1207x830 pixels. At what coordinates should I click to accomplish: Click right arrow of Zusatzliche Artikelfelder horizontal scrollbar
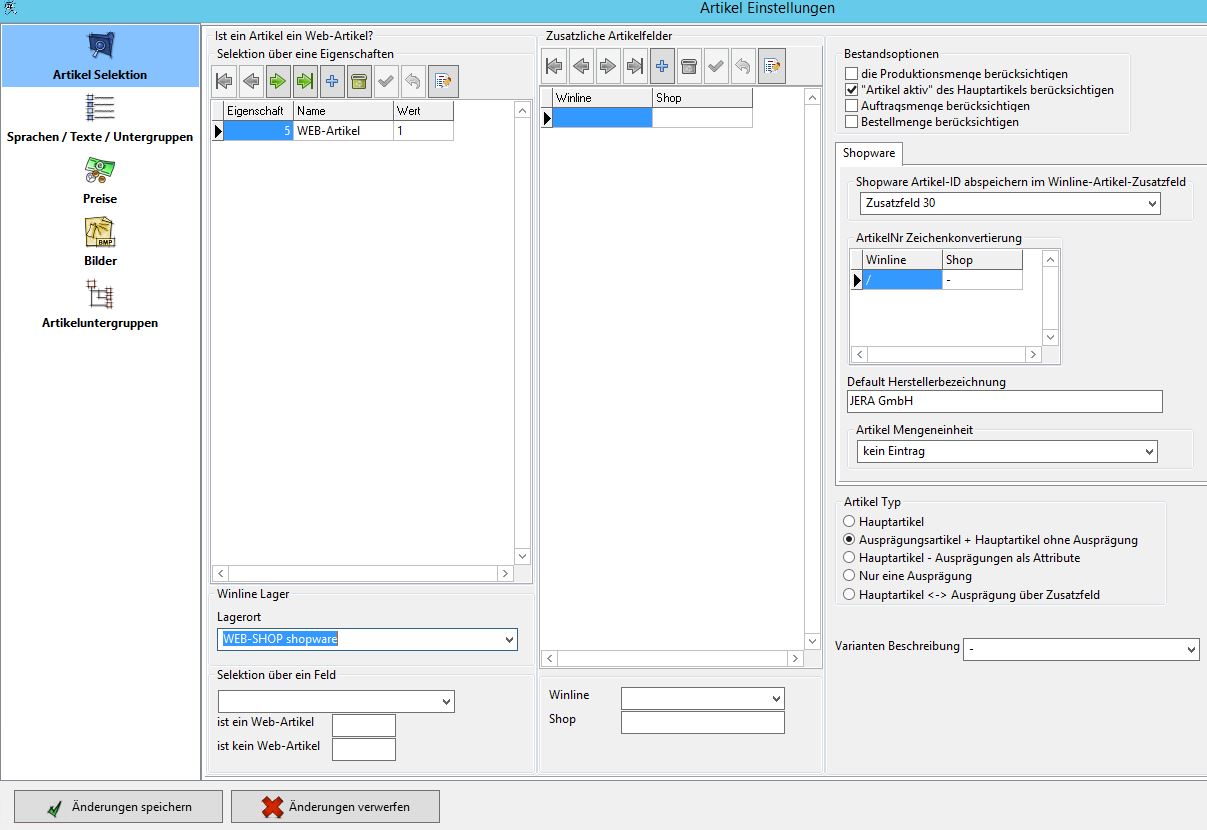(x=795, y=659)
